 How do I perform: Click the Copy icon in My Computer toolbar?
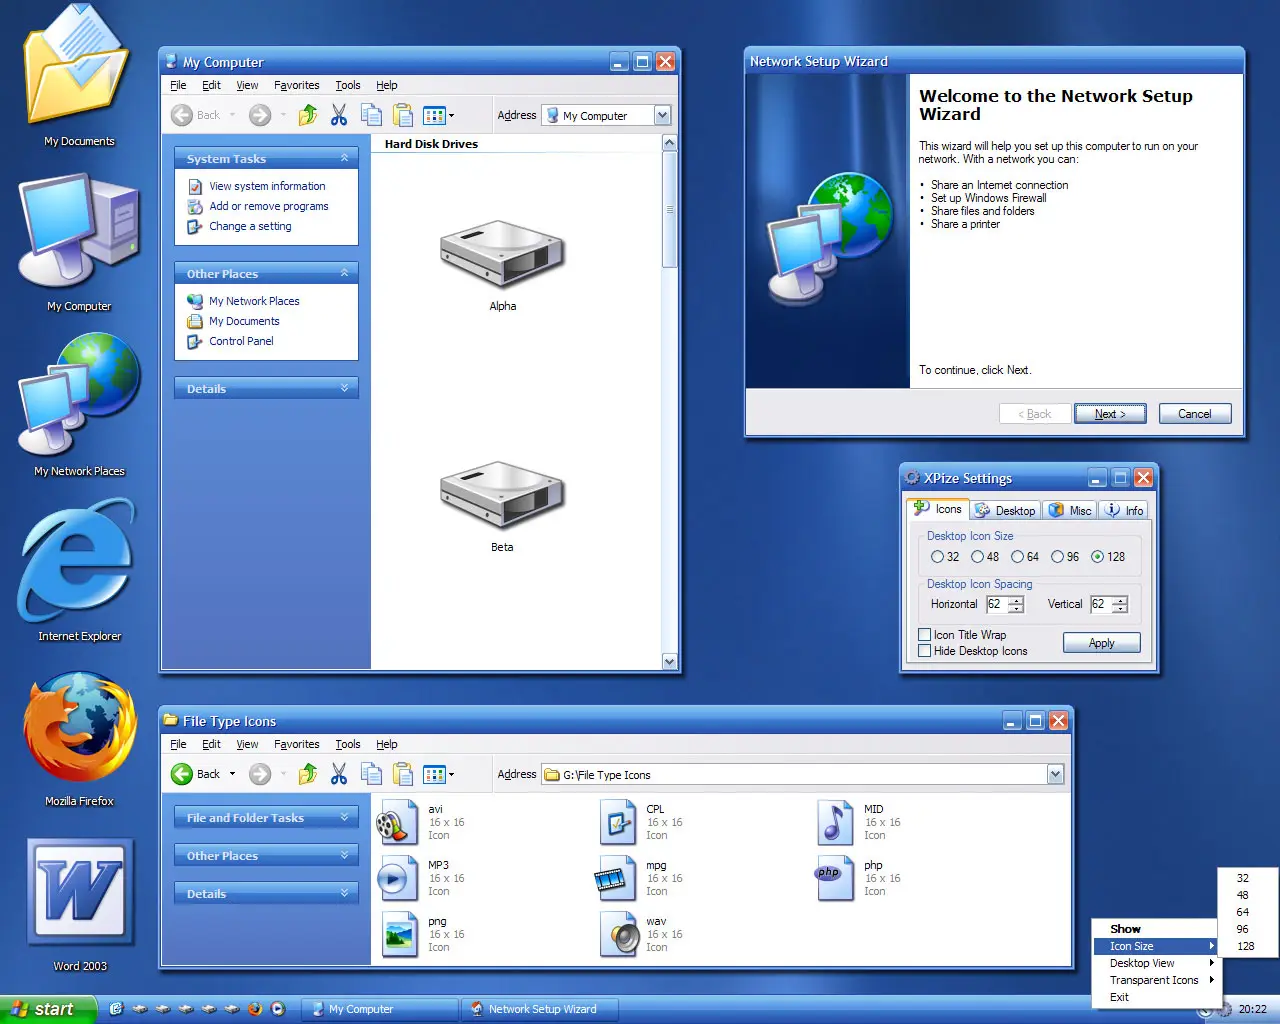tap(371, 115)
